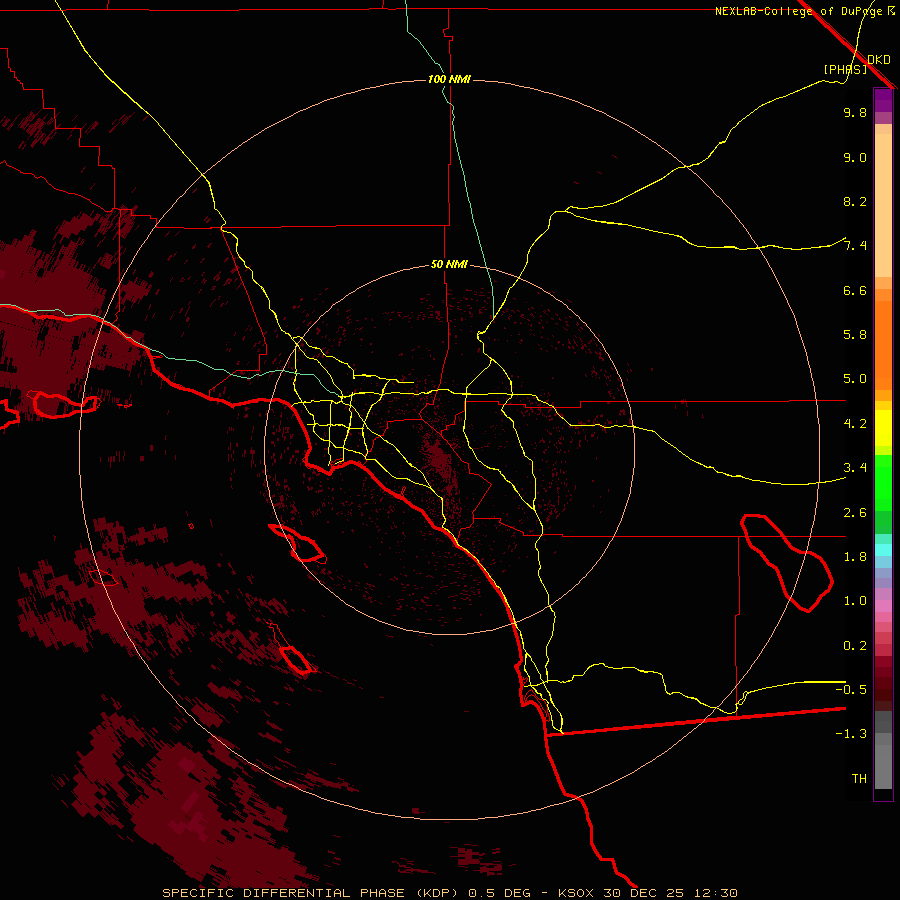Click the 5.0 scale value
Image resolution: width=900 pixels, height=900 pixels.
click(x=855, y=379)
